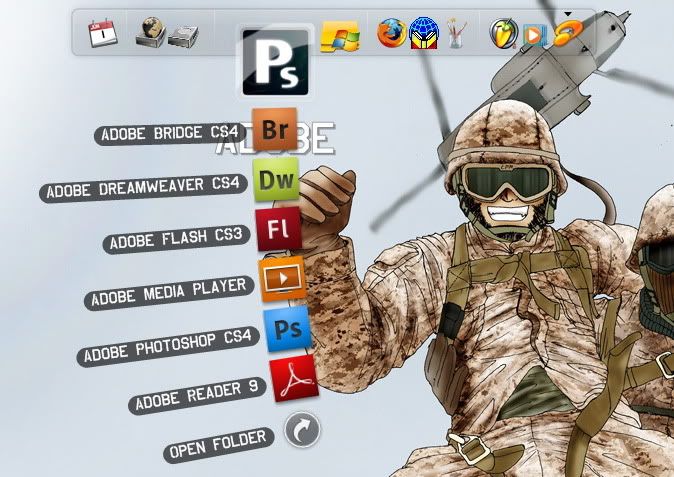Image resolution: width=674 pixels, height=477 pixels.
Task: Click the 'Adobe Reader 9' label
Action: (197, 396)
